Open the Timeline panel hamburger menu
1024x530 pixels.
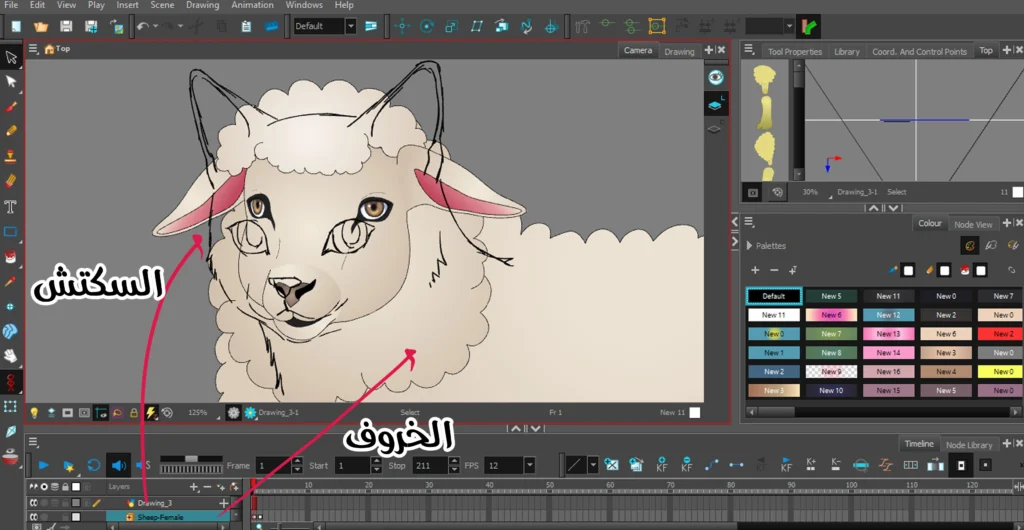pyautogui.click(x=33, y=442)
